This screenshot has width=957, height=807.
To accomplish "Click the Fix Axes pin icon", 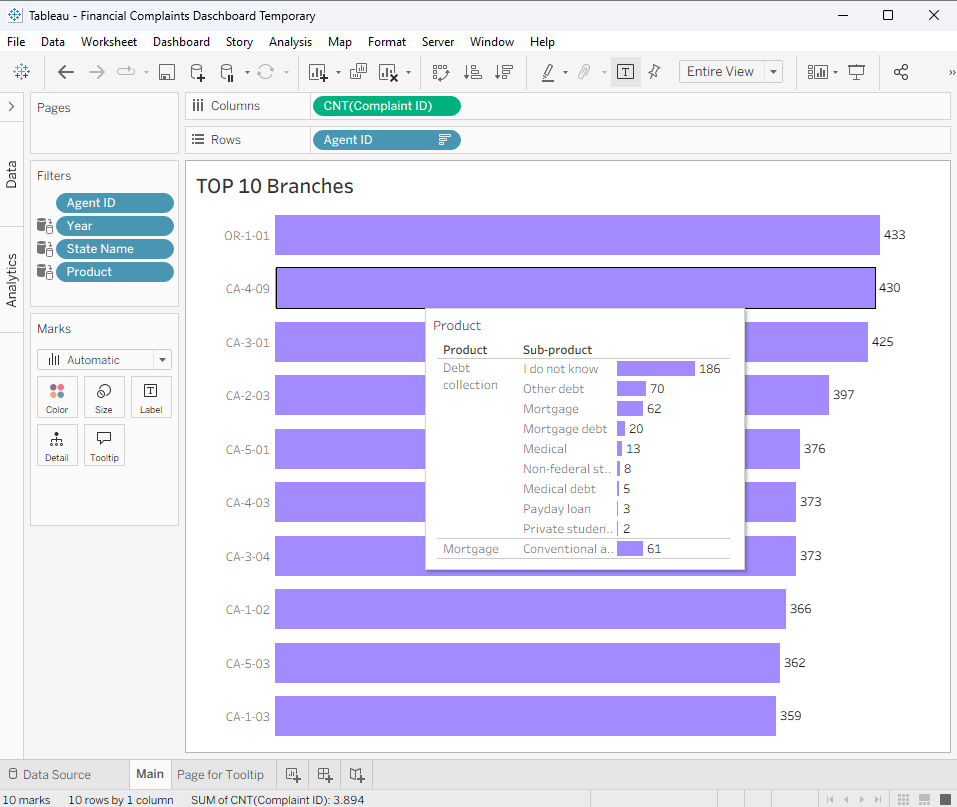I will pos(654,72).
